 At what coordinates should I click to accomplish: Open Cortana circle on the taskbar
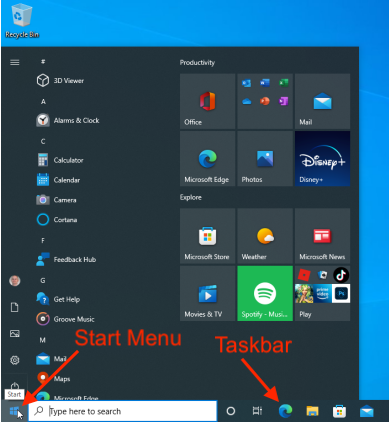[231, 411]
